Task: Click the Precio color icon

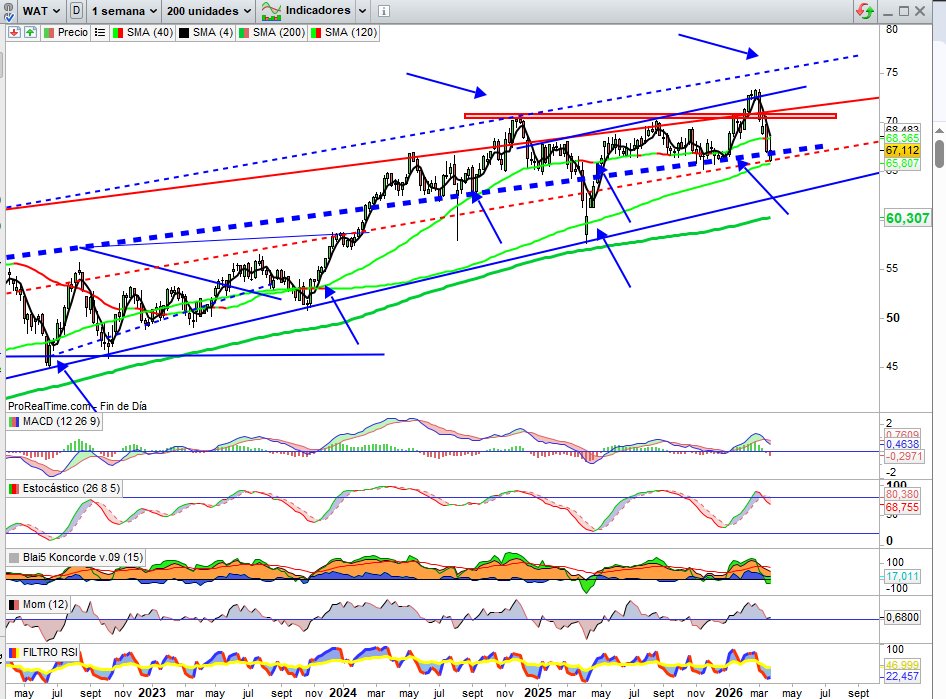Action: (49, 33)
